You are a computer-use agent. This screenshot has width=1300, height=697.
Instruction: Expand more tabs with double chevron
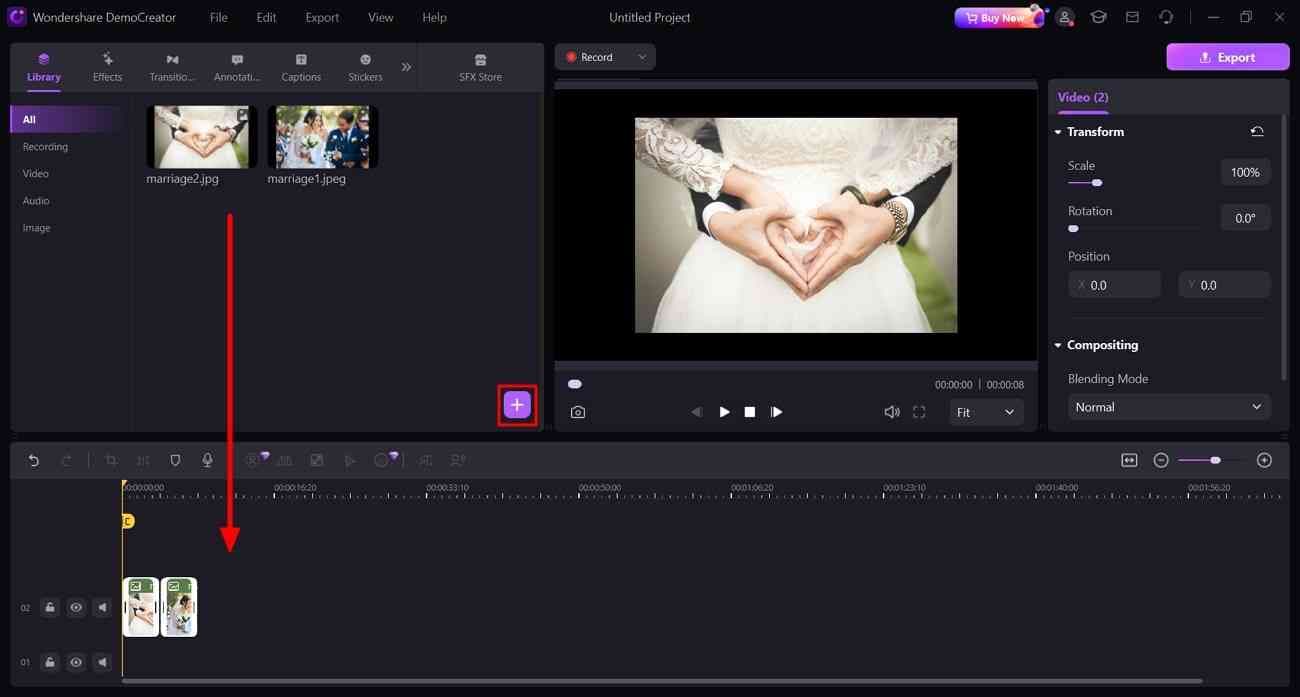tap(406, 67)
